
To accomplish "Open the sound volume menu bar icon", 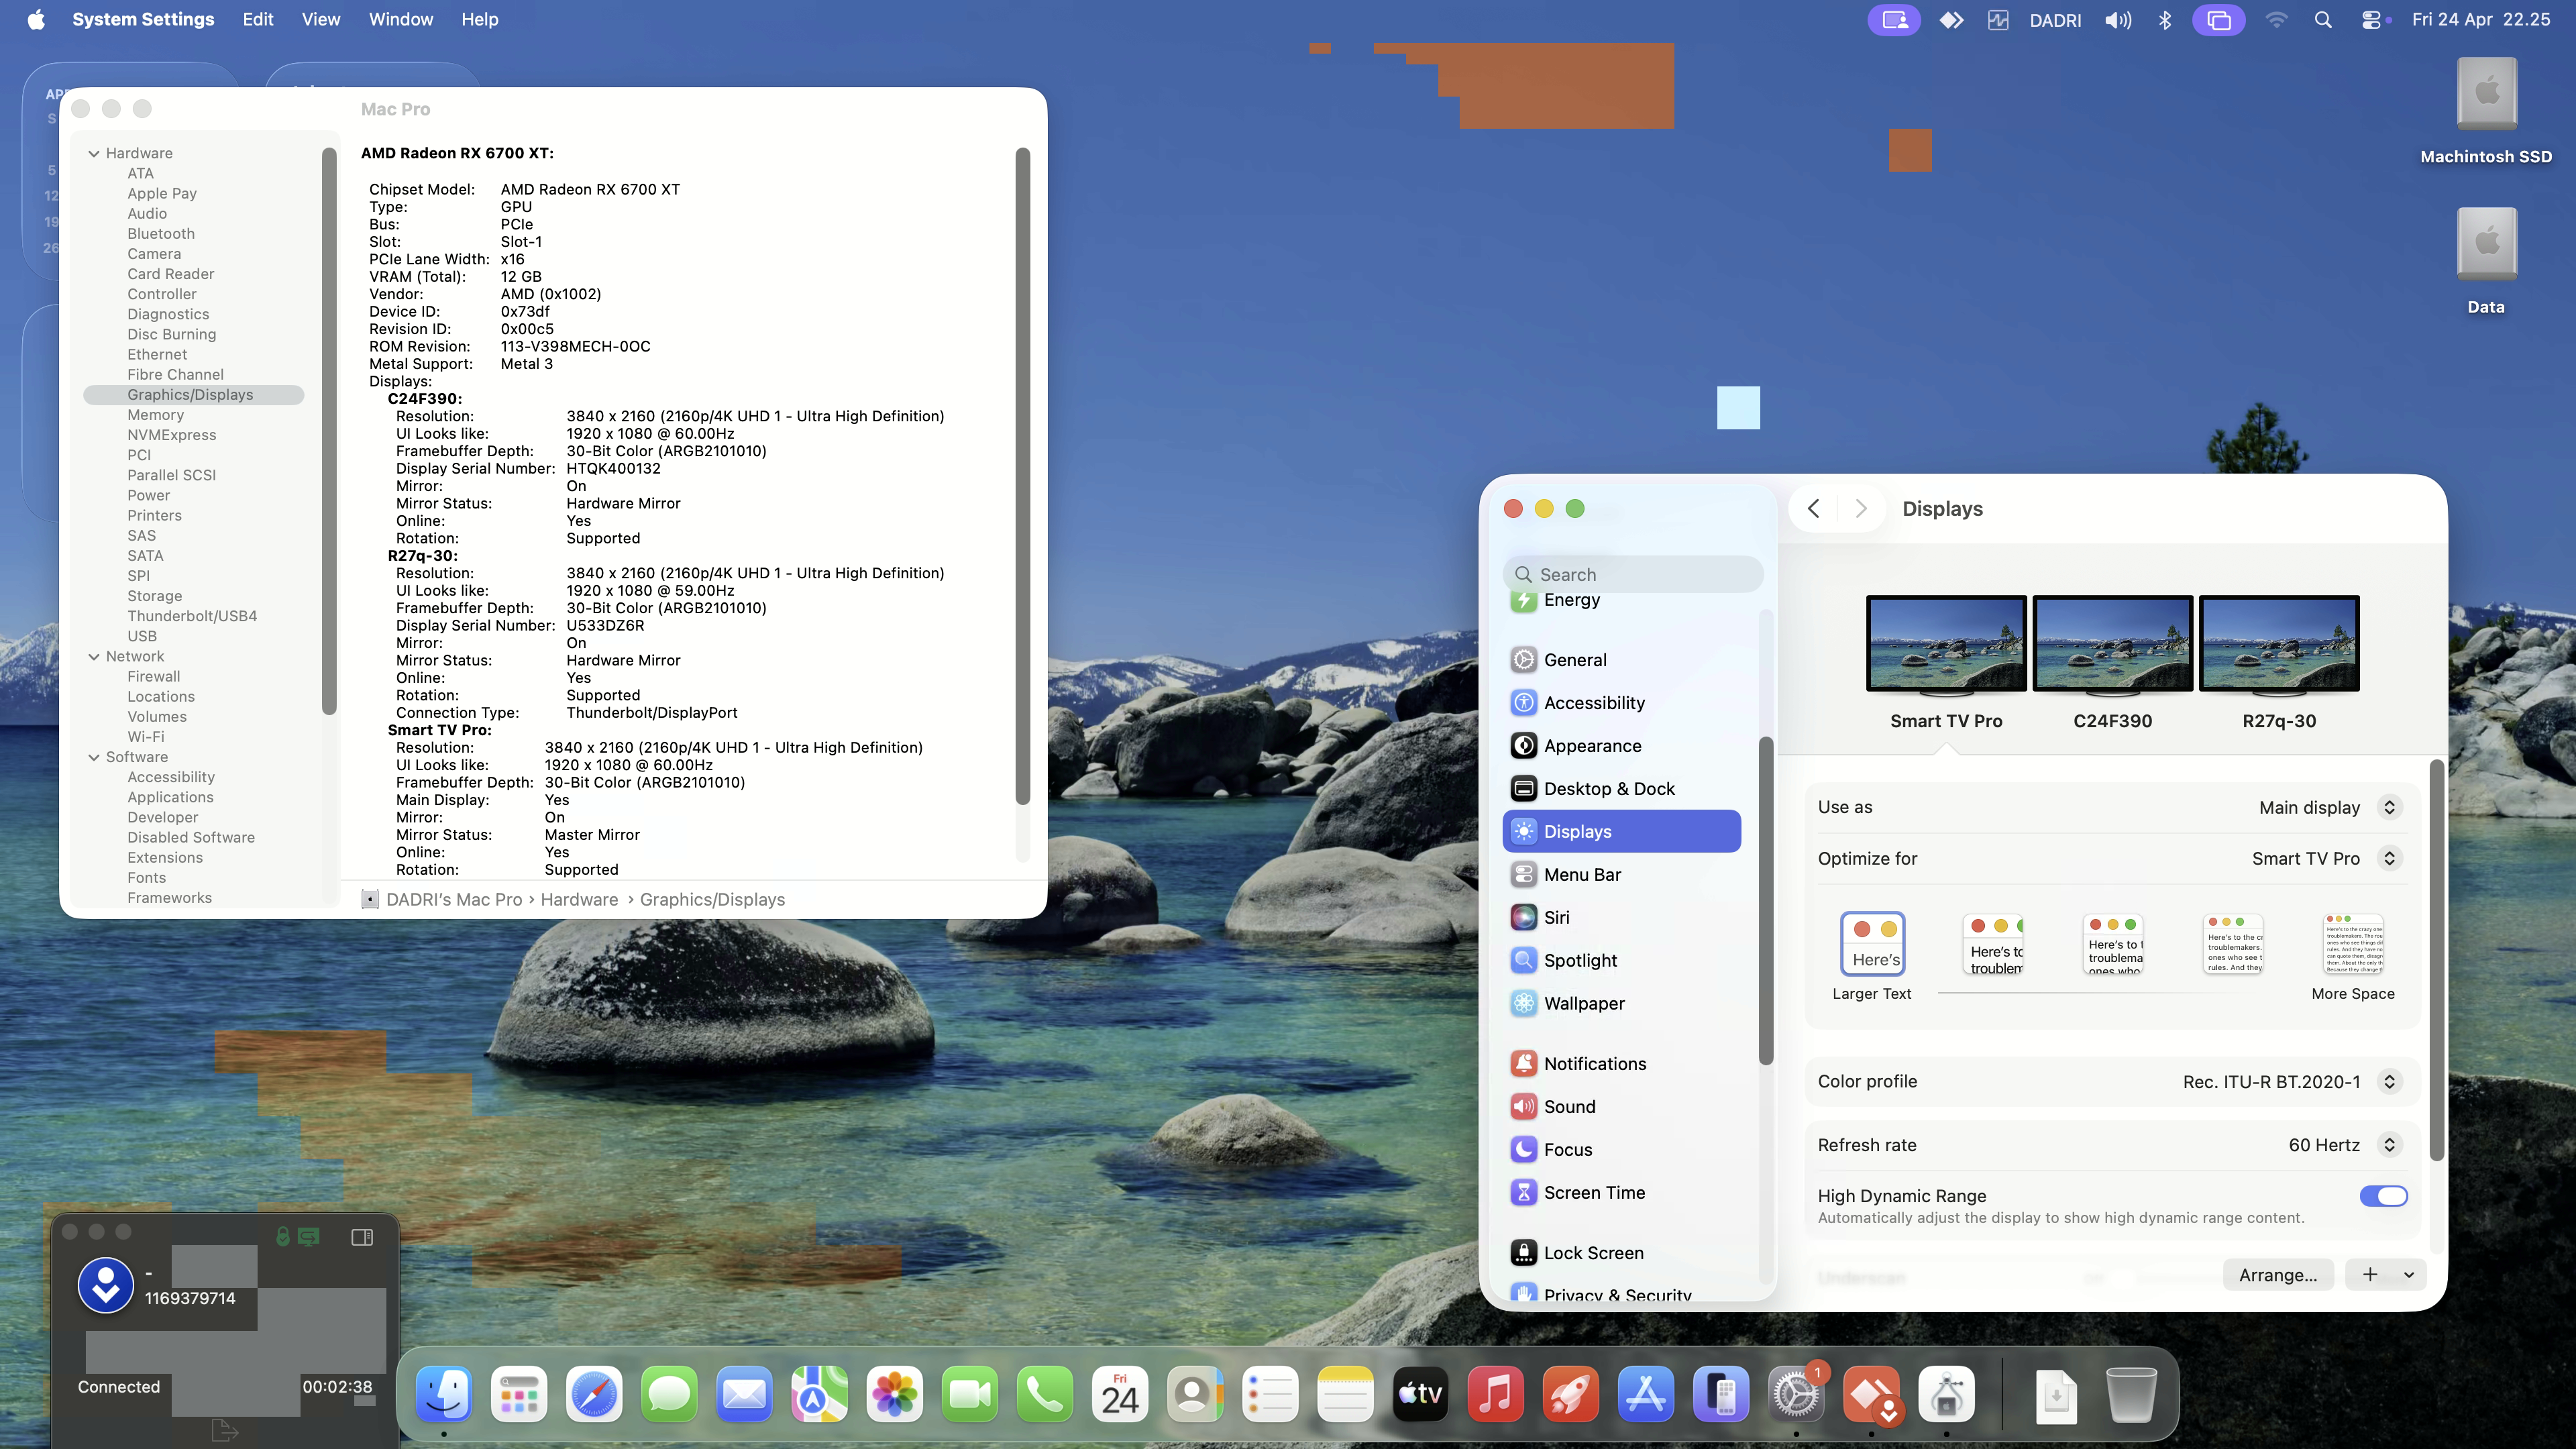I will (2118, 20).
